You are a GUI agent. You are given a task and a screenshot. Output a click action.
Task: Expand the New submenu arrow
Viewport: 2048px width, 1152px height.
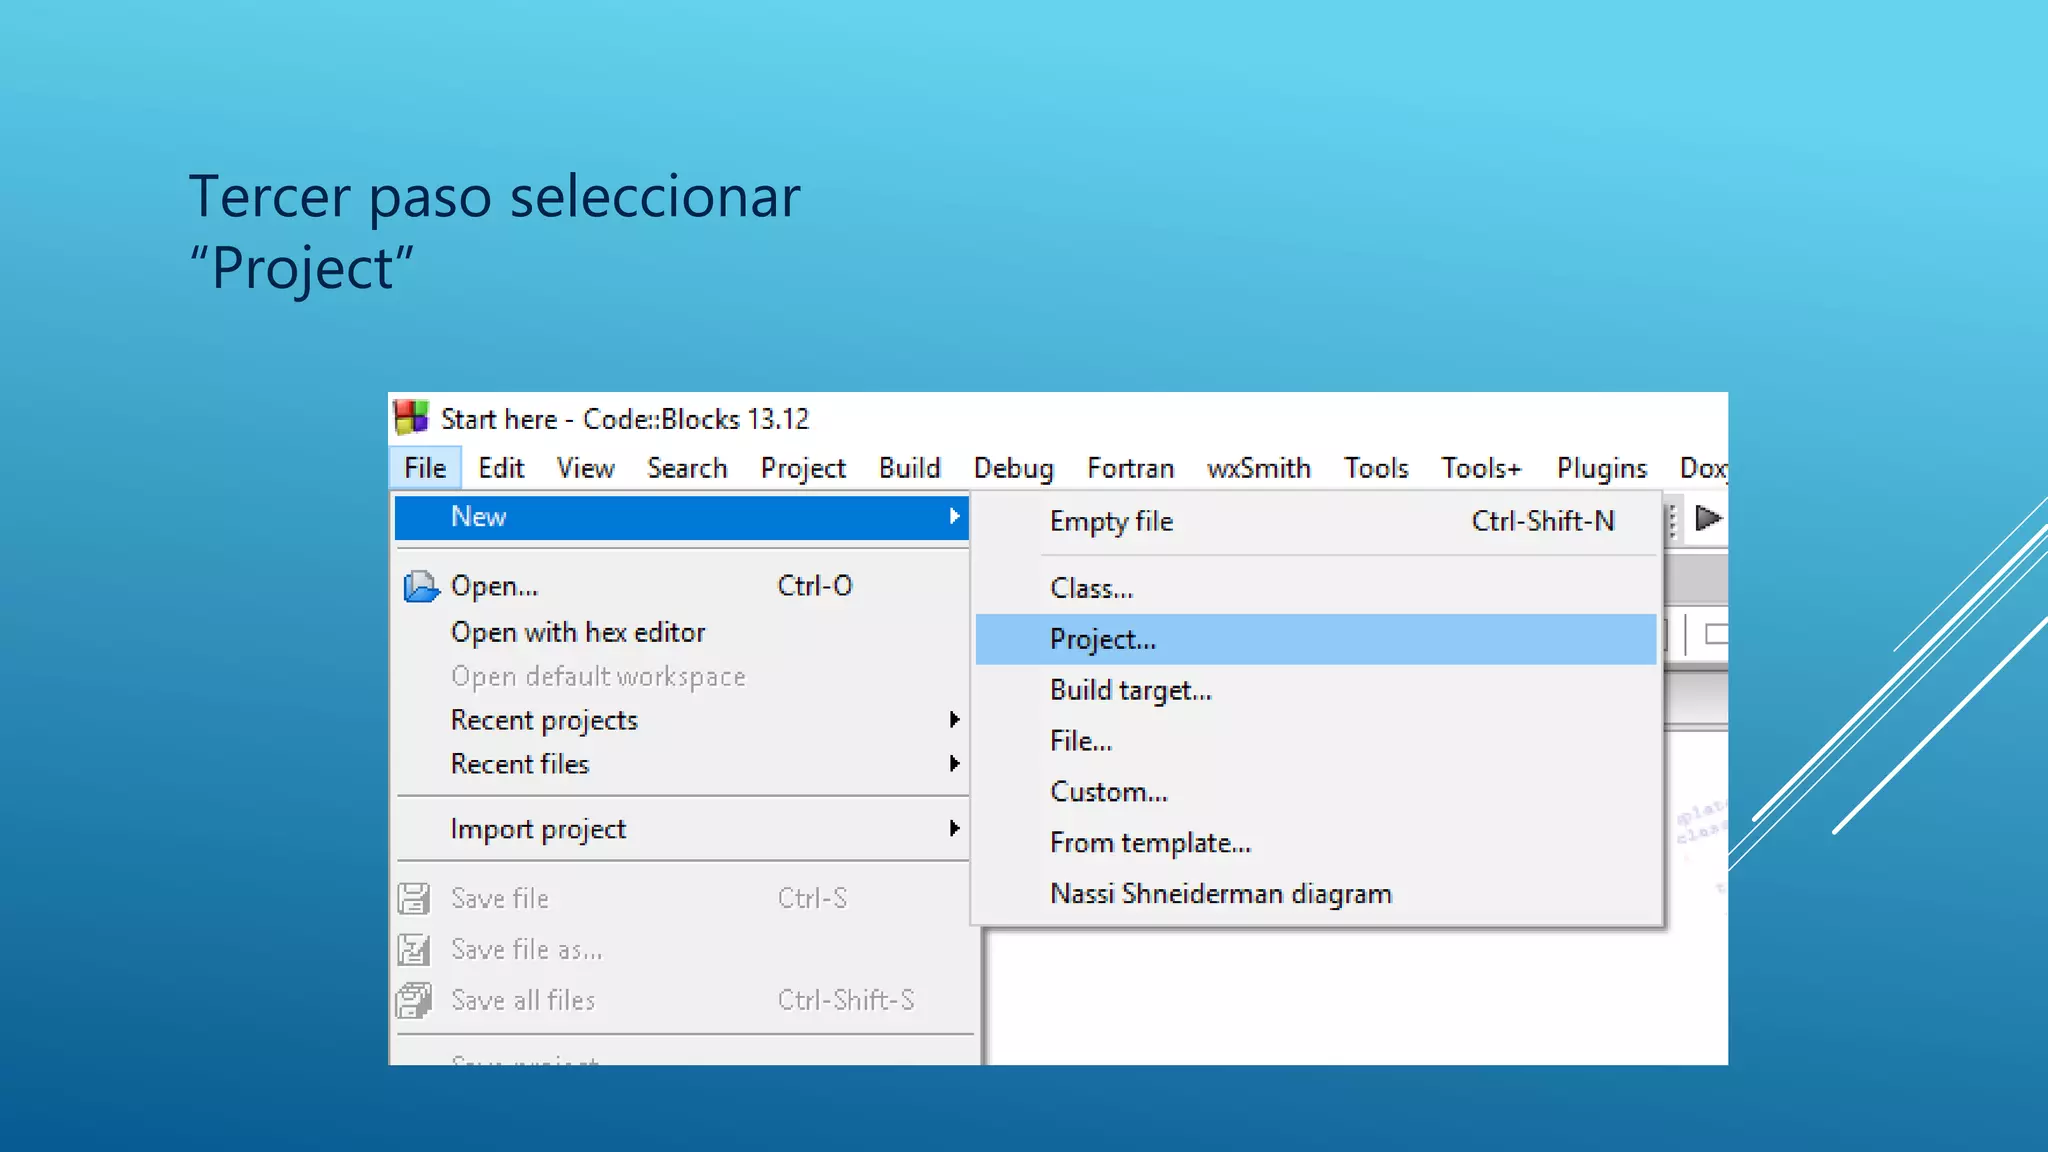click(954, 516)
